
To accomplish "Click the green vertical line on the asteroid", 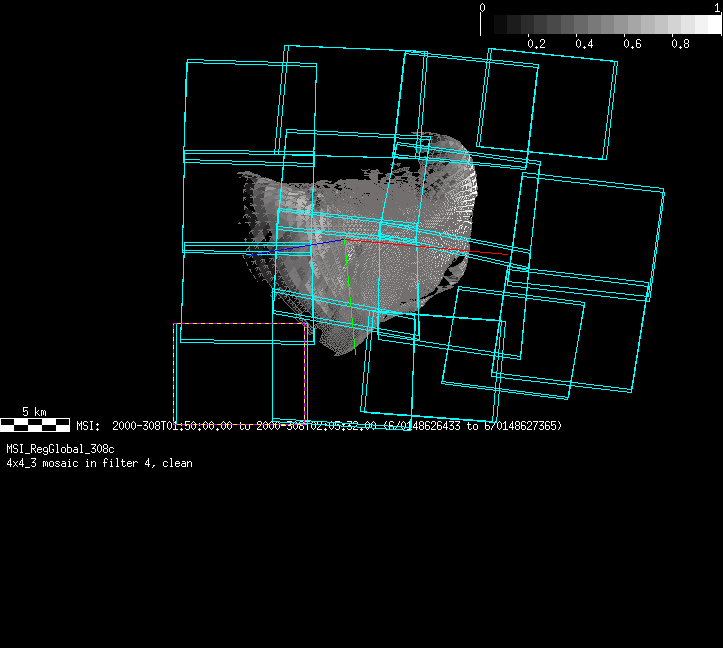I will tap(349, 290).
